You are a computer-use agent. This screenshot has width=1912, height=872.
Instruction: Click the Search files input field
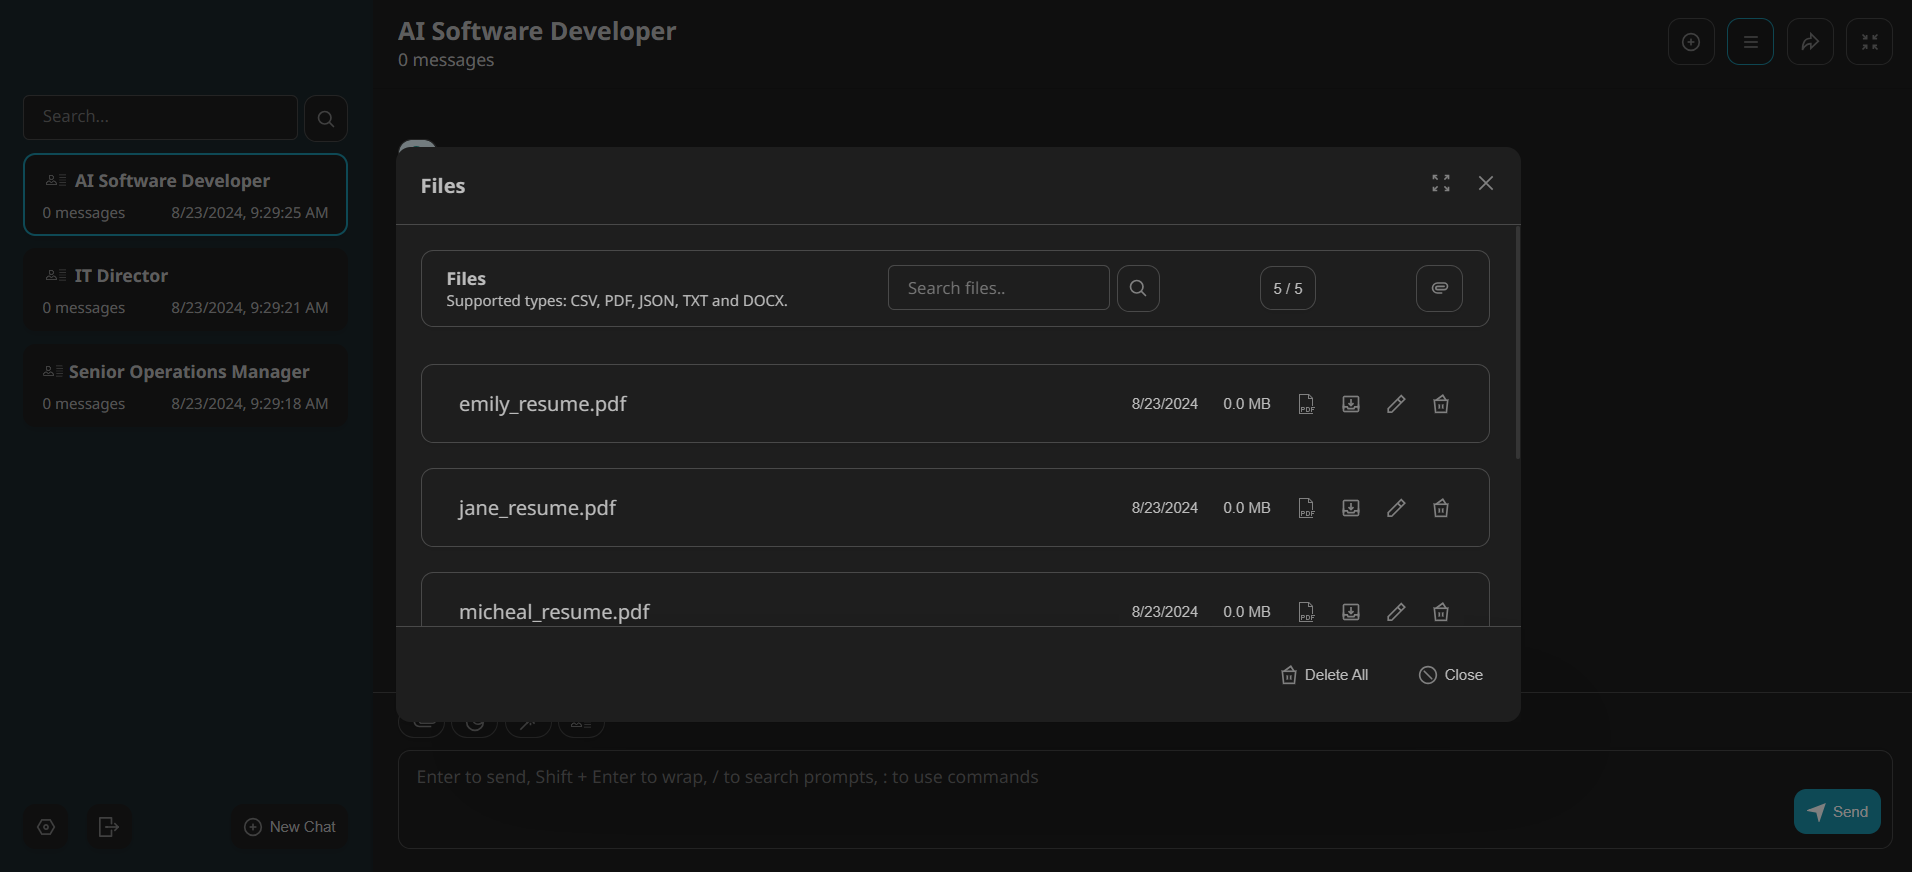pyautogui.click(x=998, y=289)
